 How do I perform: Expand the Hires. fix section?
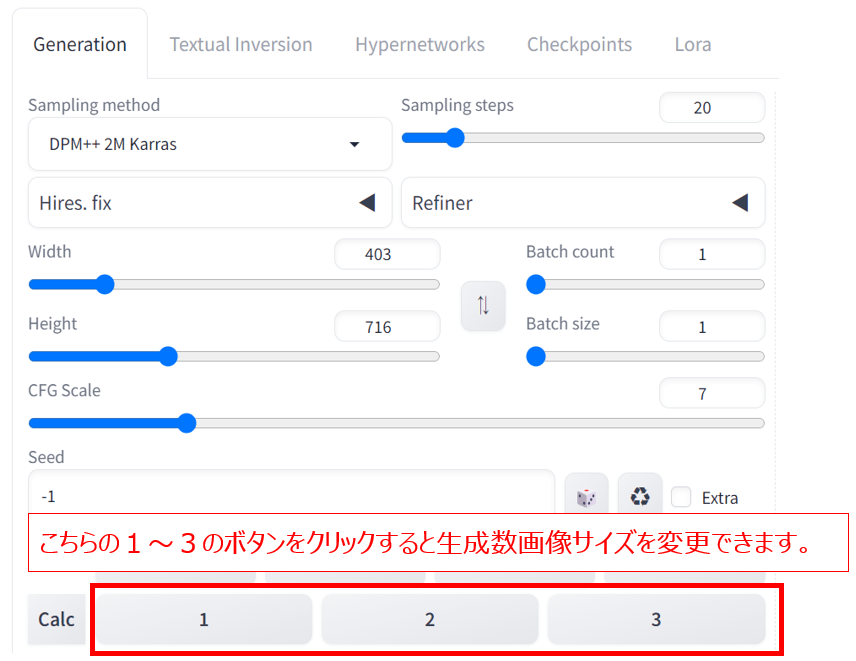coord(210,203)
